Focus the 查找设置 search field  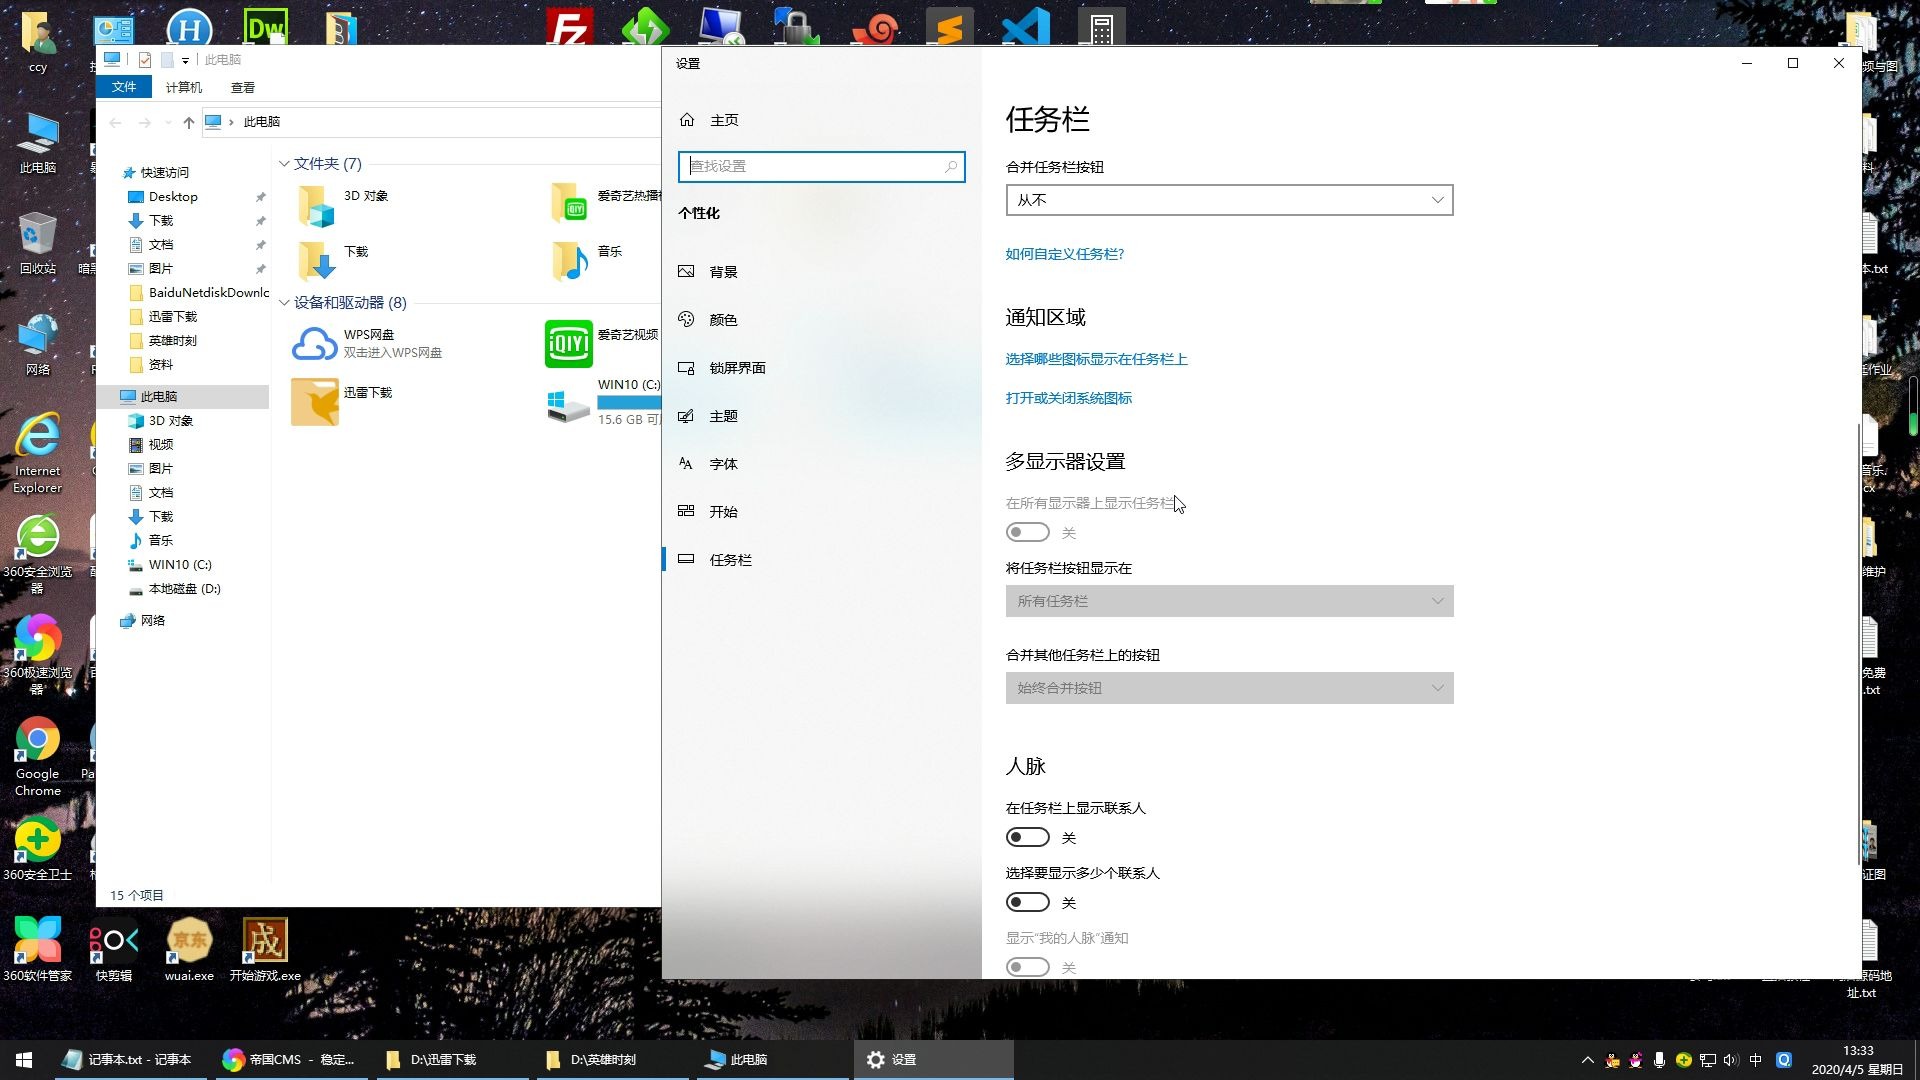coord(822,166)
